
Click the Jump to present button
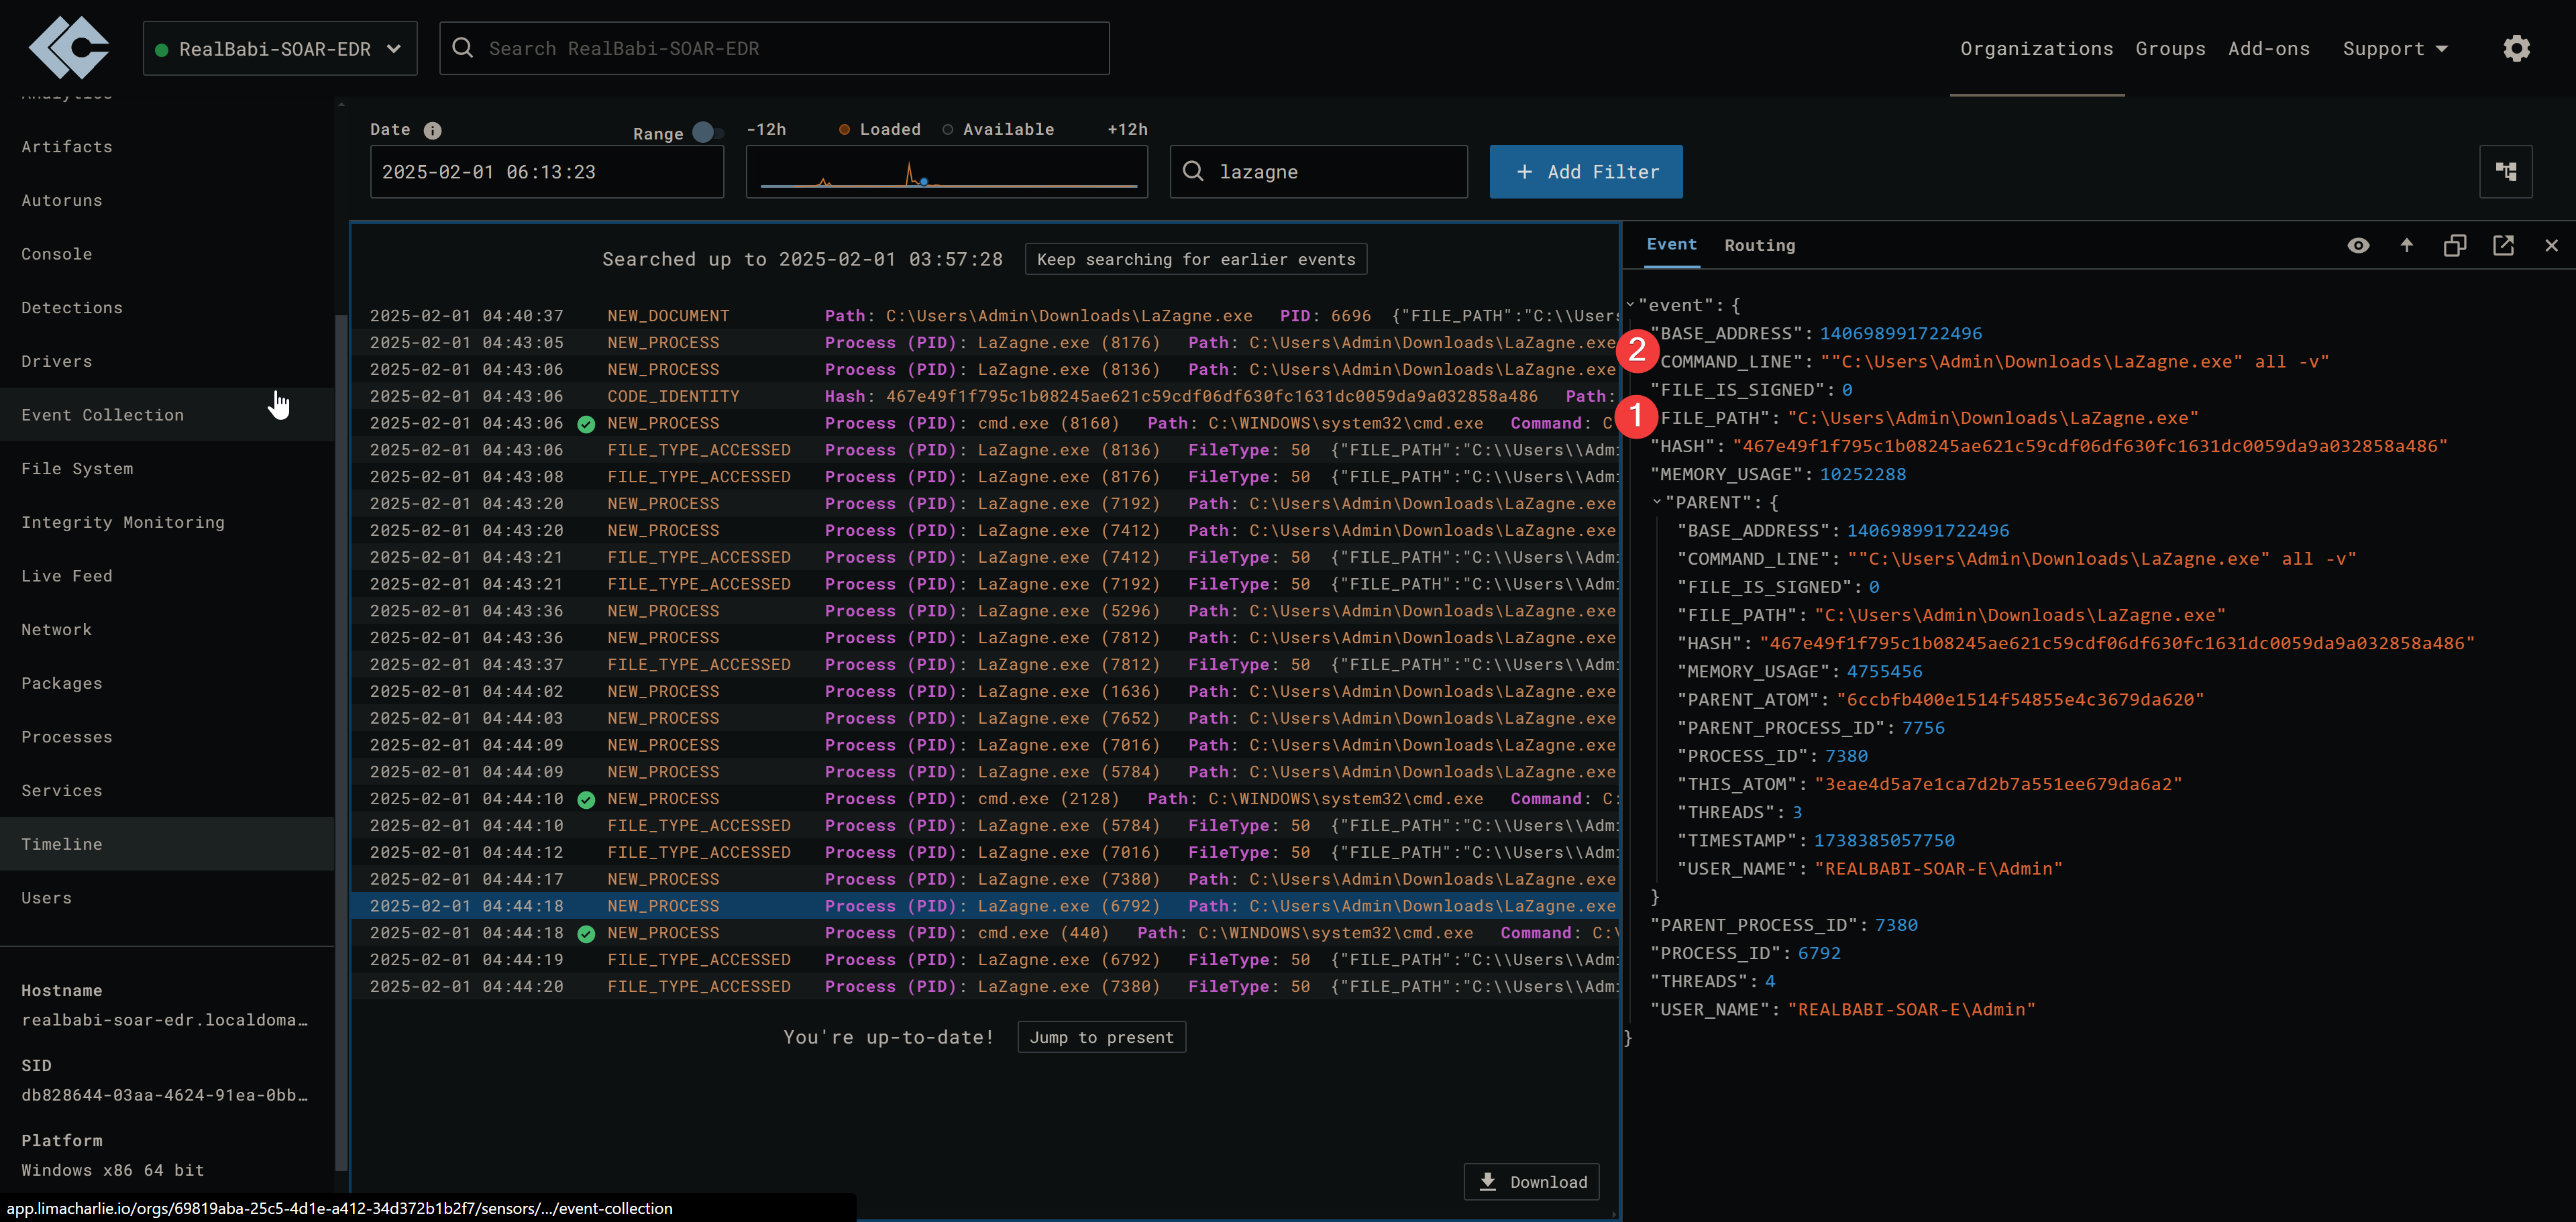click(1102, 1036)
